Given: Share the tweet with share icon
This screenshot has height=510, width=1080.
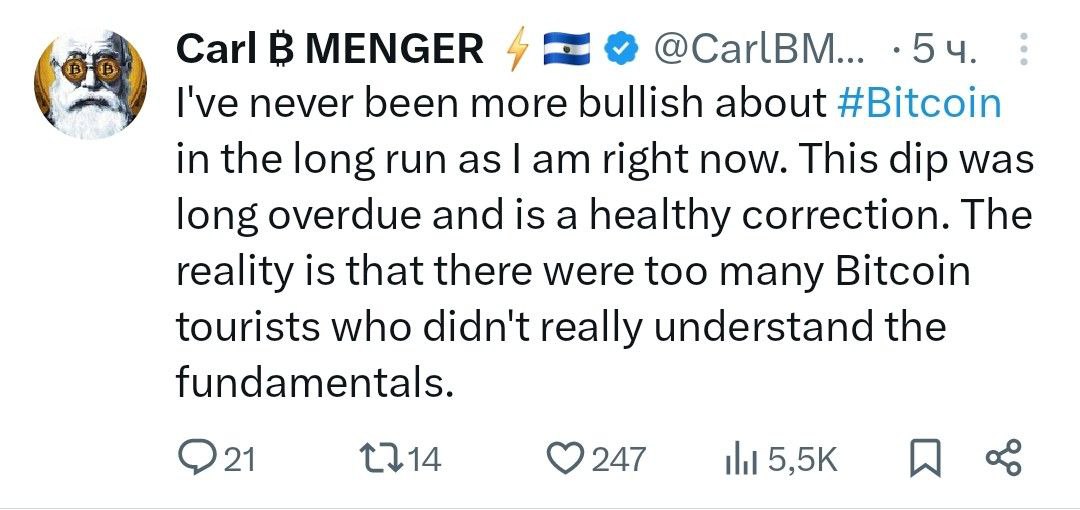Looking at the screenshot, I should click(1005, 458).
